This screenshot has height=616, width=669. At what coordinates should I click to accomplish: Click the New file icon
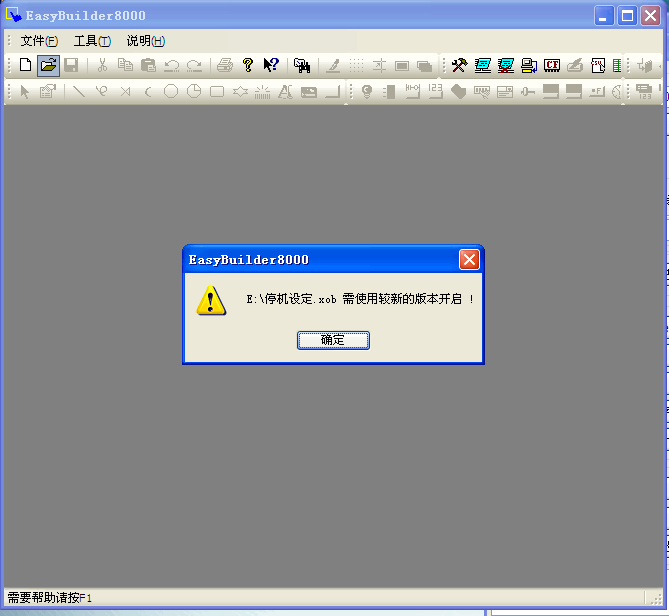tap(26, 66)
